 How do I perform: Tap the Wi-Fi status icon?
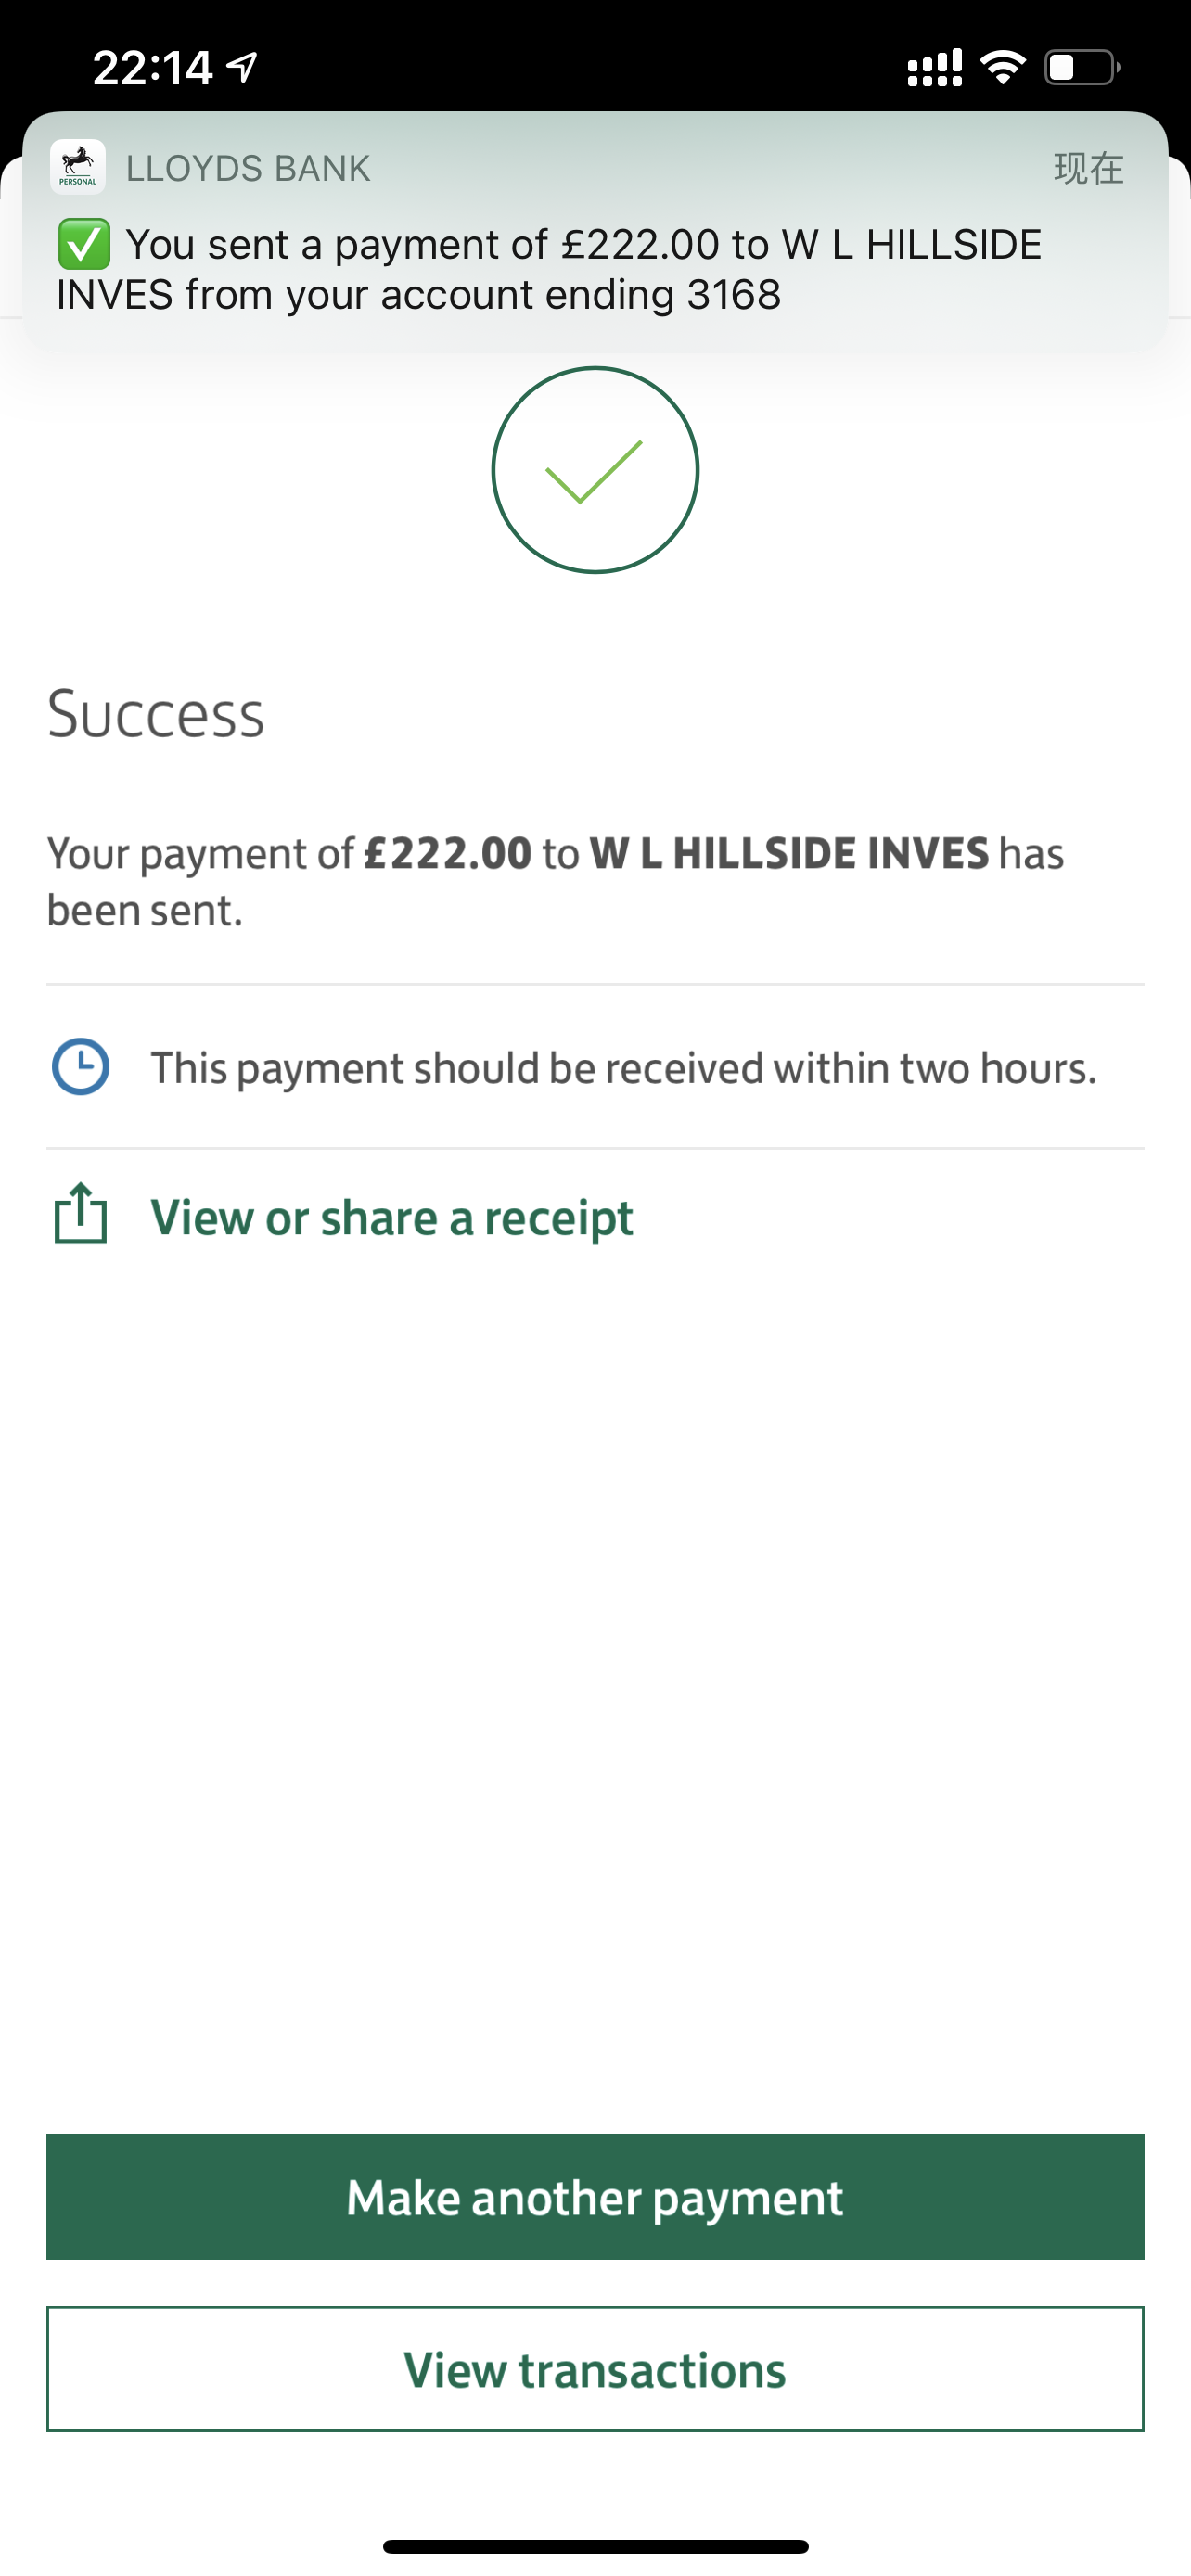pyautogui.click(x=1002, y=67)
